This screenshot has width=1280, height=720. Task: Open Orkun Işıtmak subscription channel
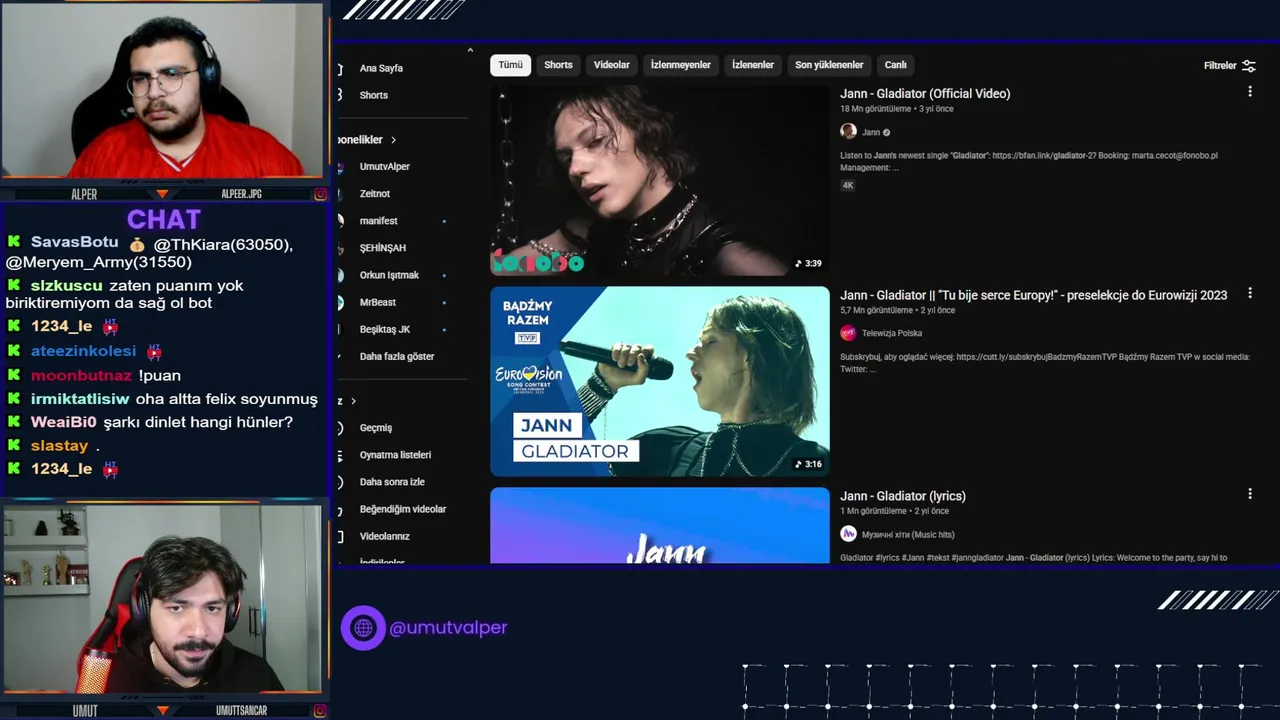[389, 275]
